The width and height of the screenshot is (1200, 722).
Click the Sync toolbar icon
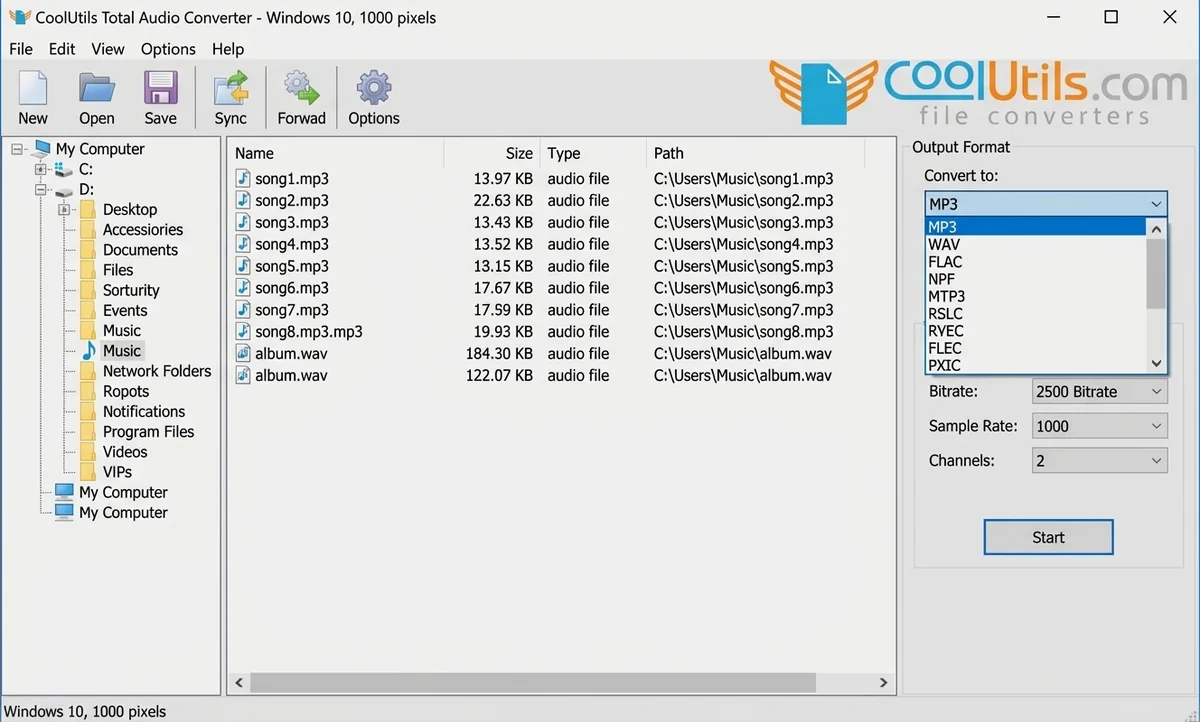[230, 96]
